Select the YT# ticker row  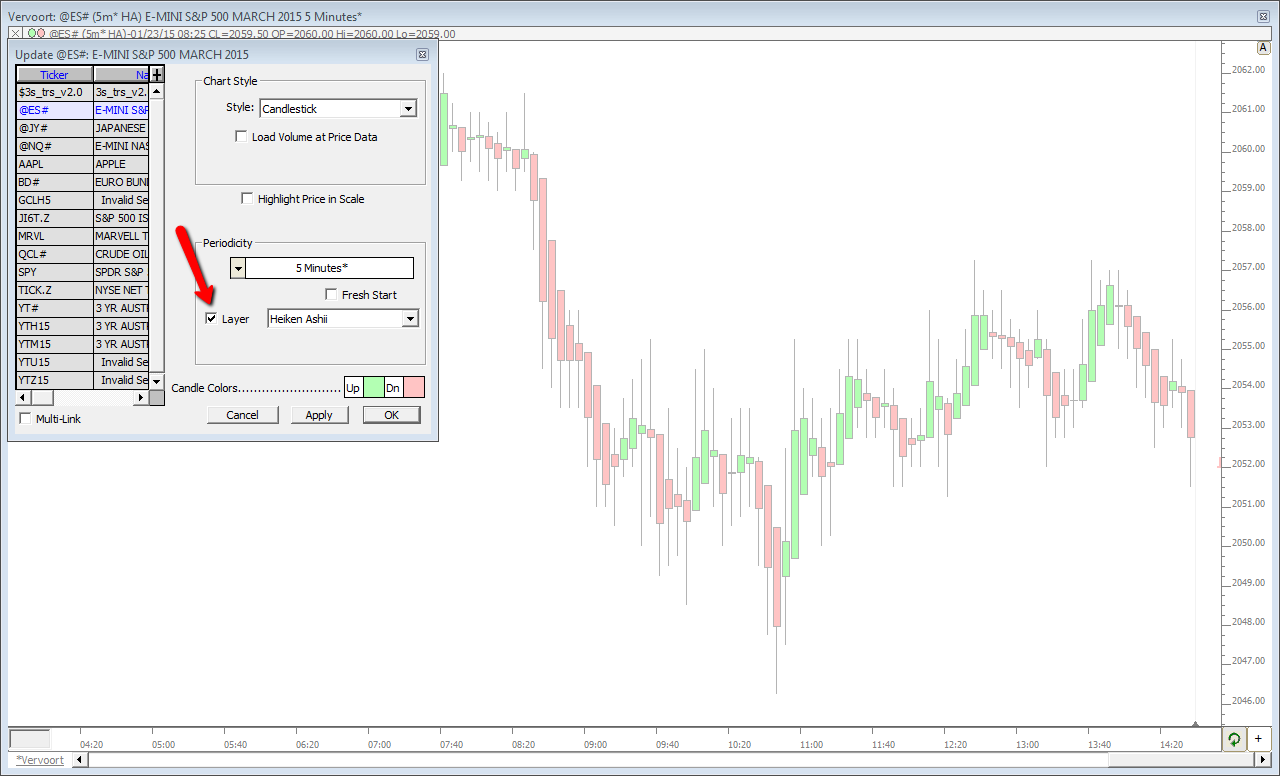[x=83, y=308]
